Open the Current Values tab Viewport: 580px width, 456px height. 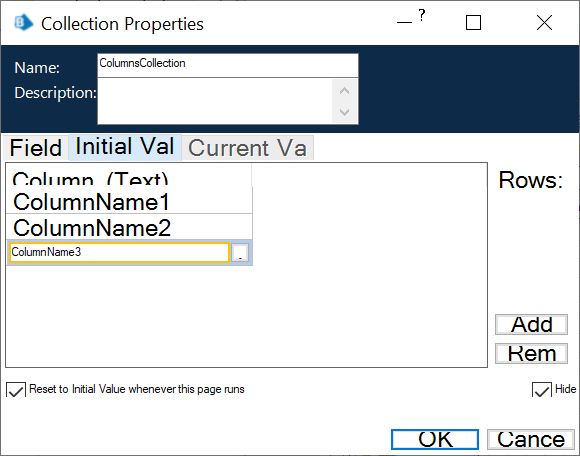[x=247, y=148]
